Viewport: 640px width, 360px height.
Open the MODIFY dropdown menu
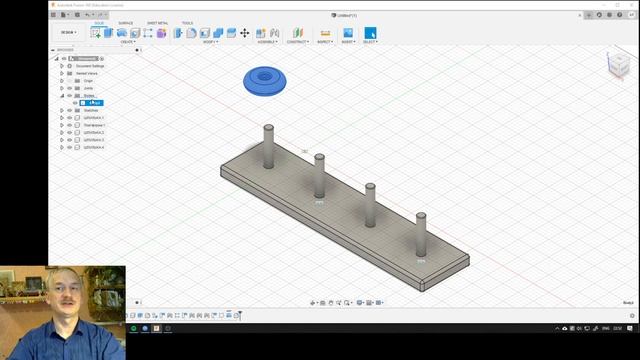(211, 42)
